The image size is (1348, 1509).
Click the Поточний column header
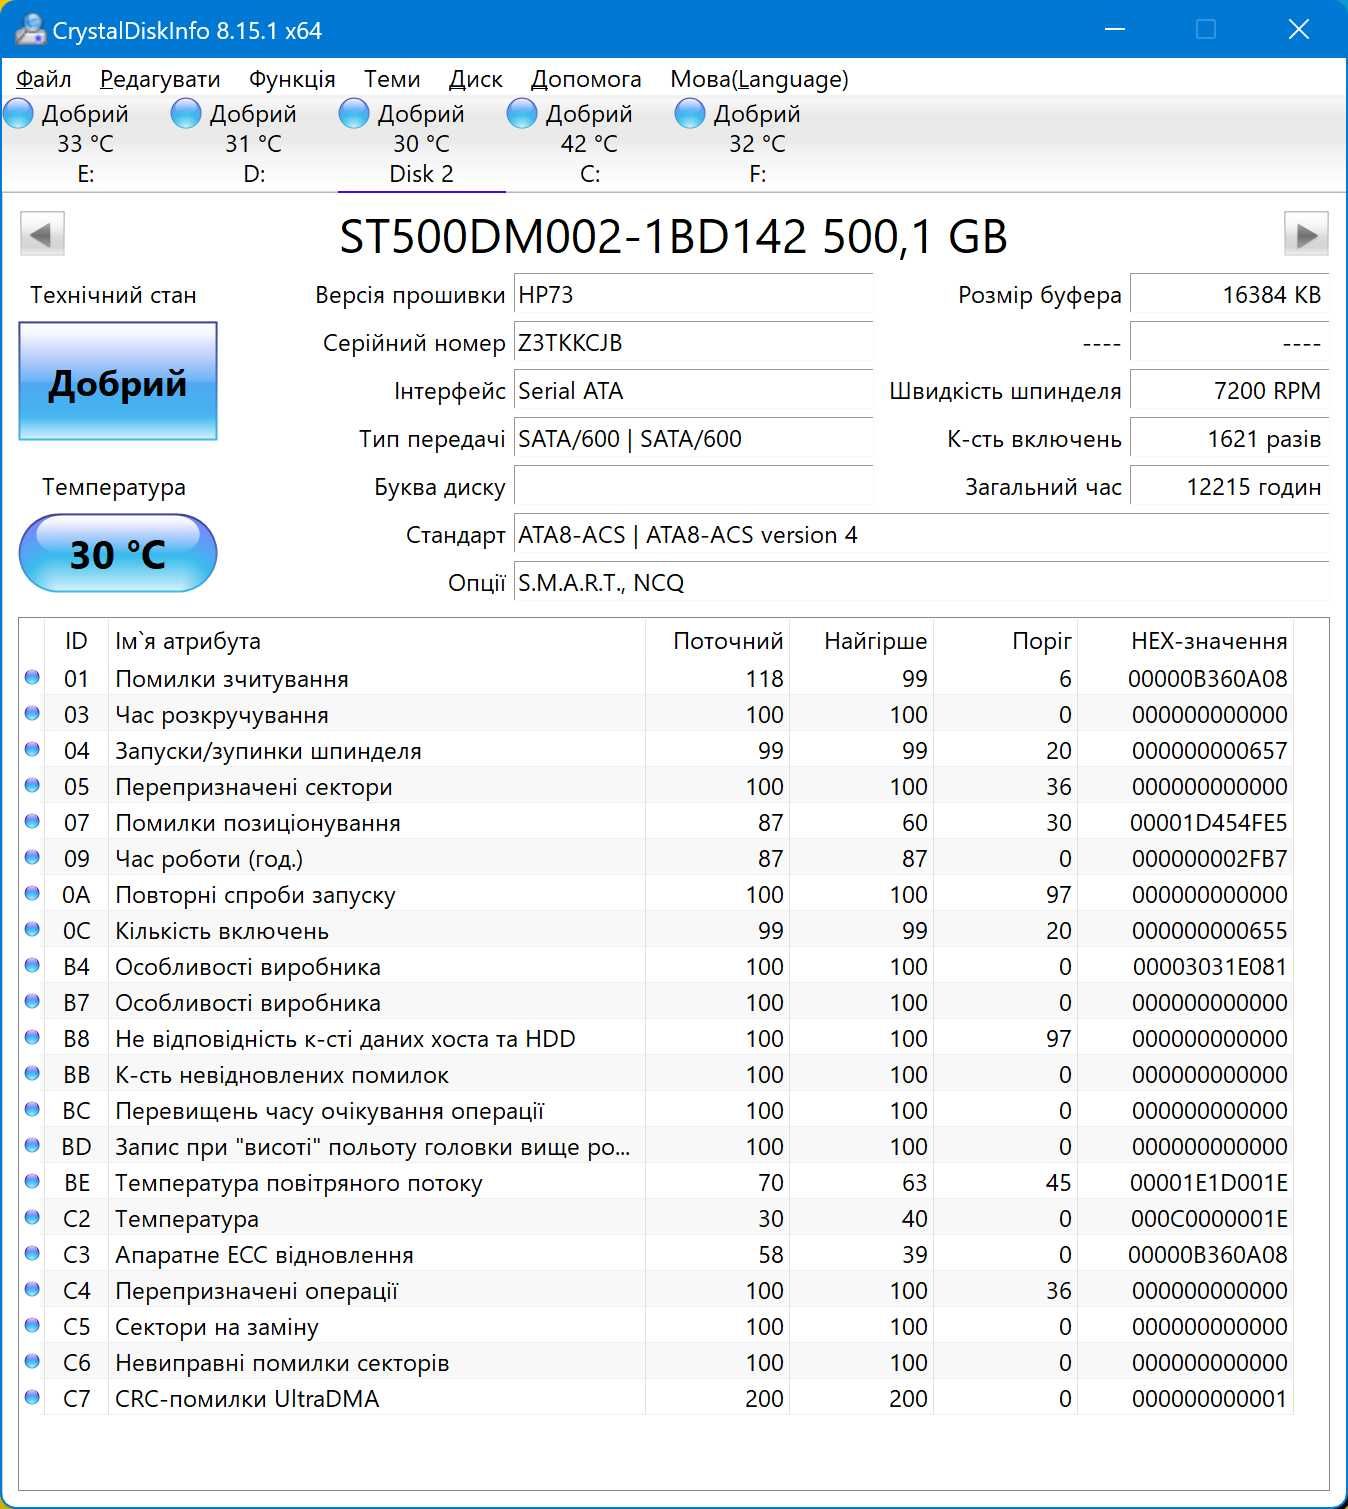click(x=718, y=641)
